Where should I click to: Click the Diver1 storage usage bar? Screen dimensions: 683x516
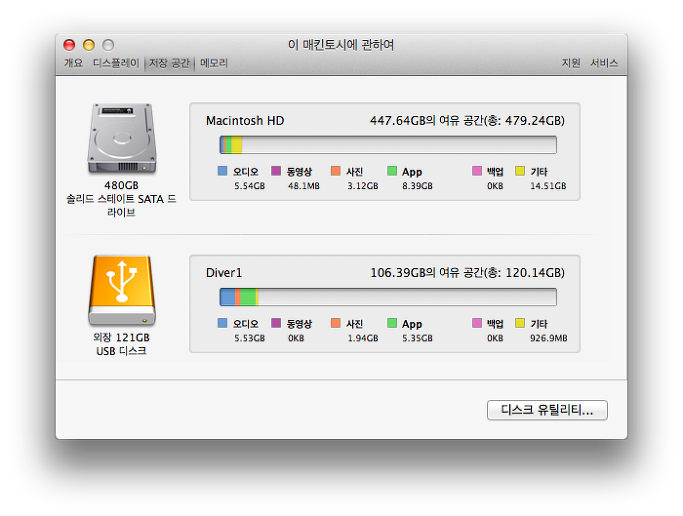click(x=387, y=297)
